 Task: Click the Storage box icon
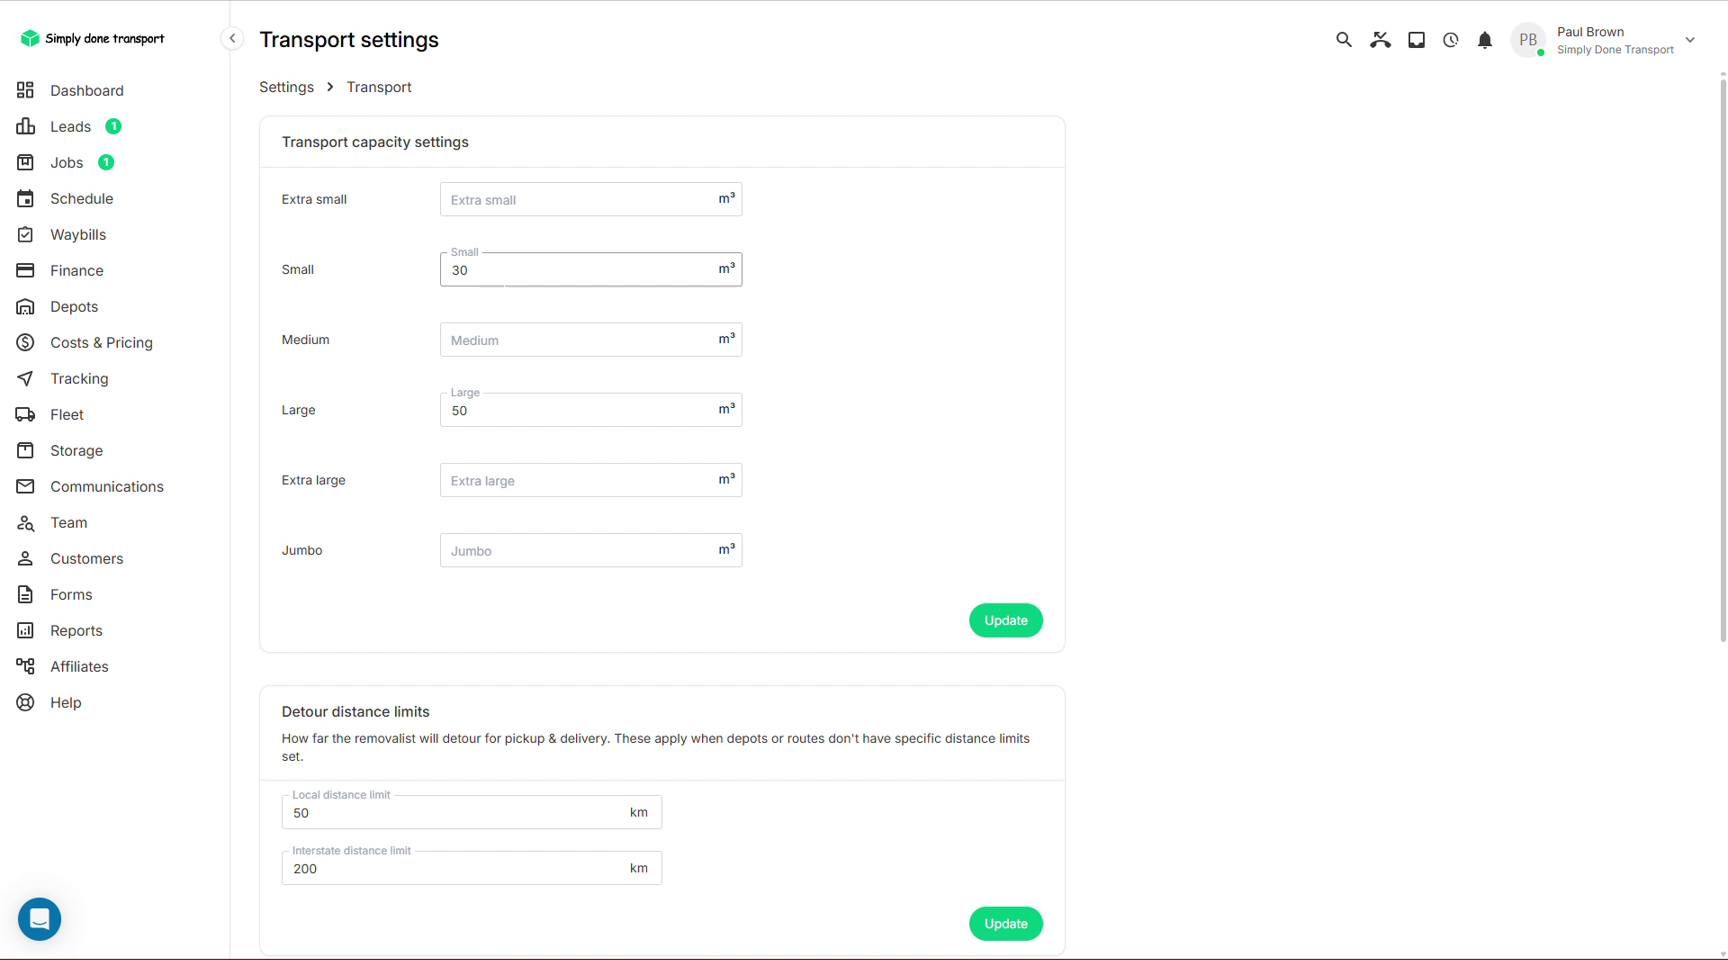[25, 450]
